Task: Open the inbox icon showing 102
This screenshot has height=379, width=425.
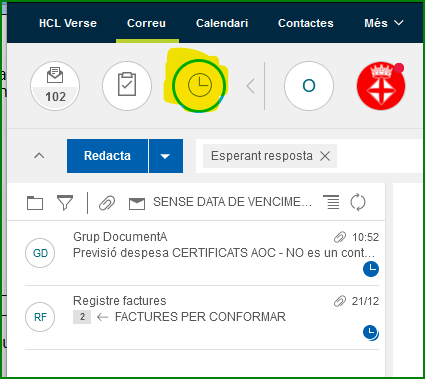Action: click(x=55, y=86)
